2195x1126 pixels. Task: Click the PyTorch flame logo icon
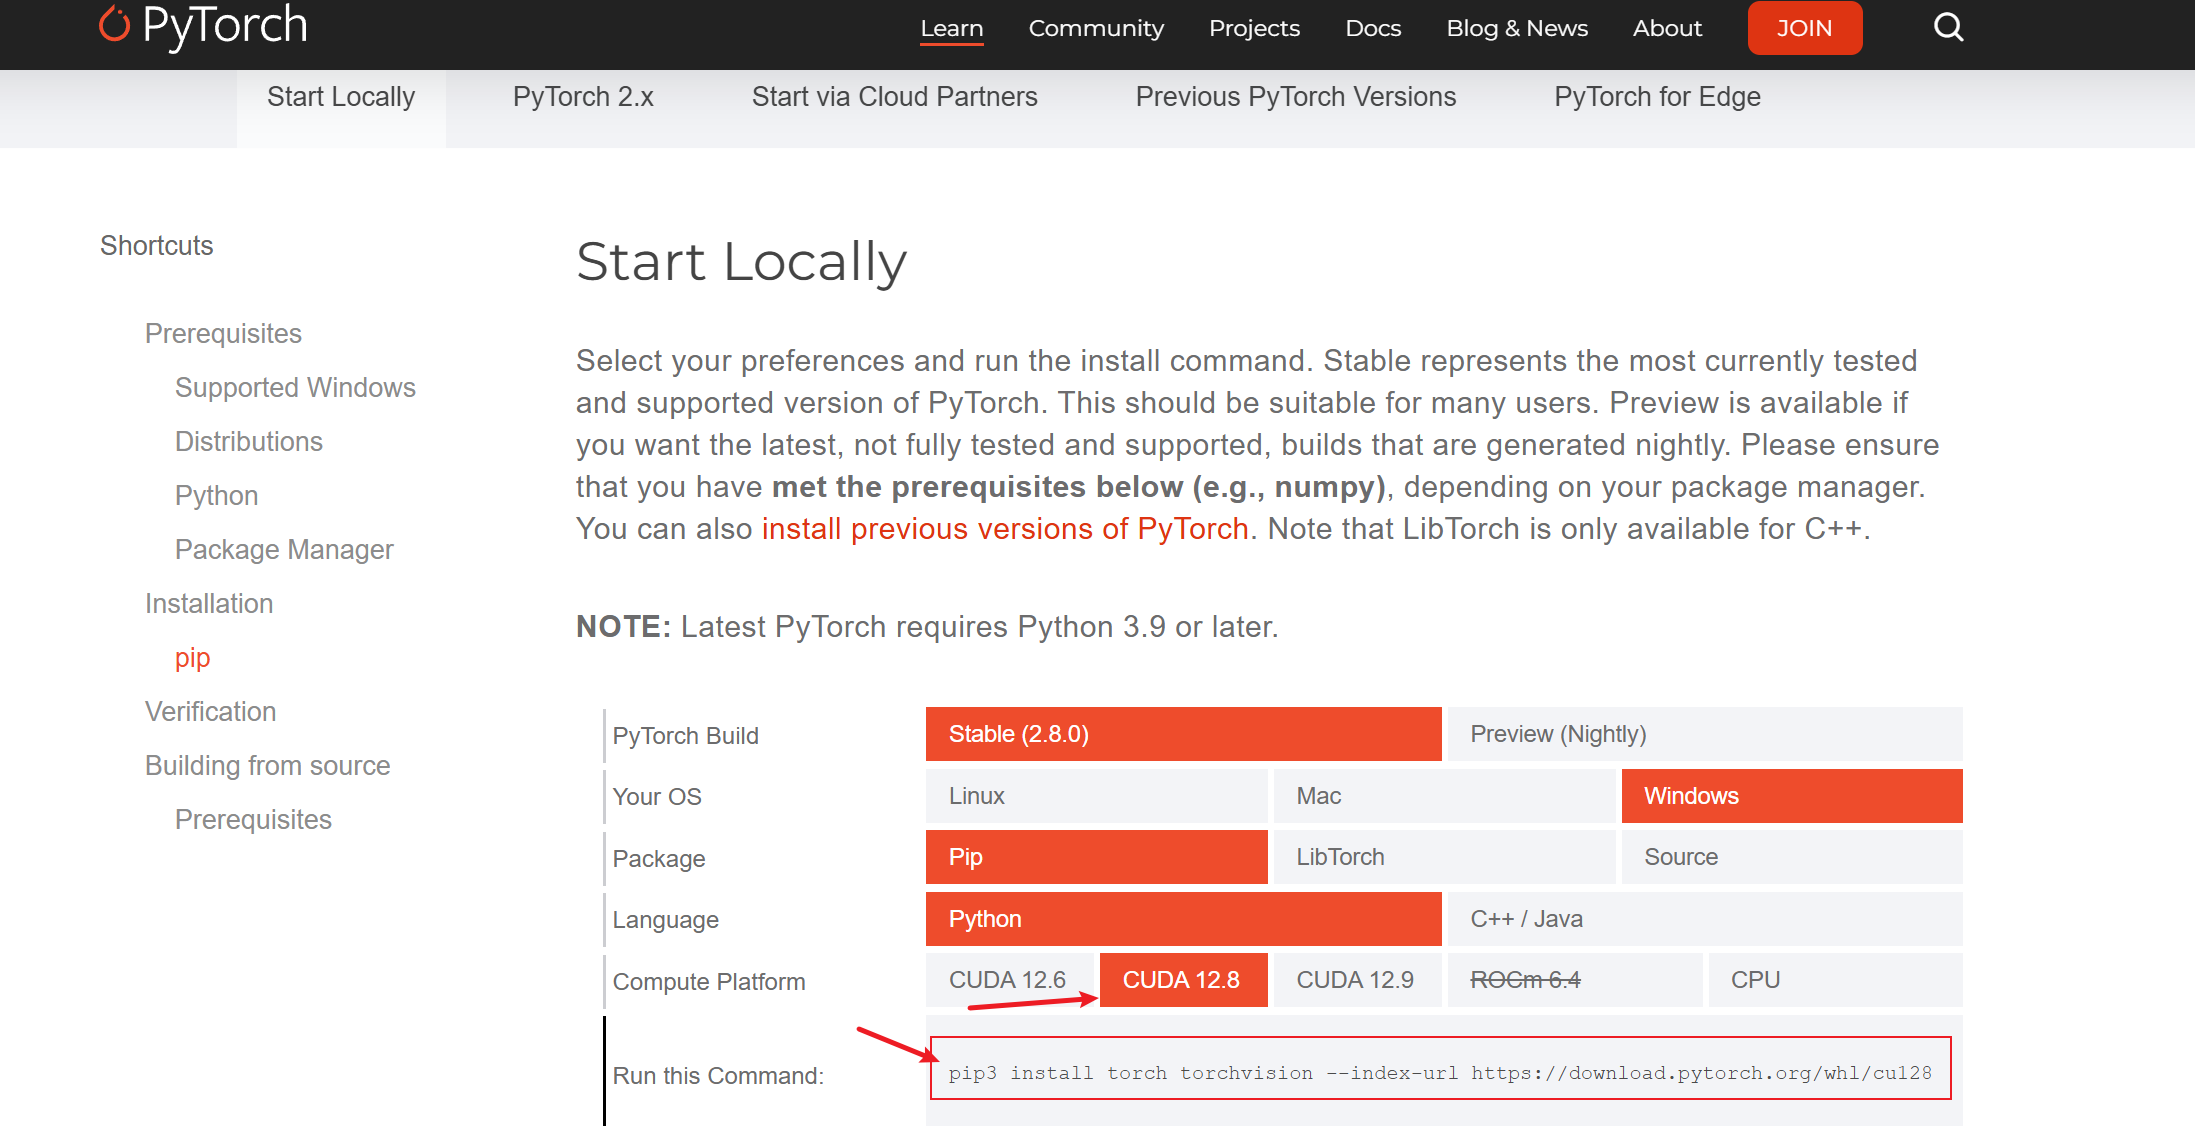[115, 24]
